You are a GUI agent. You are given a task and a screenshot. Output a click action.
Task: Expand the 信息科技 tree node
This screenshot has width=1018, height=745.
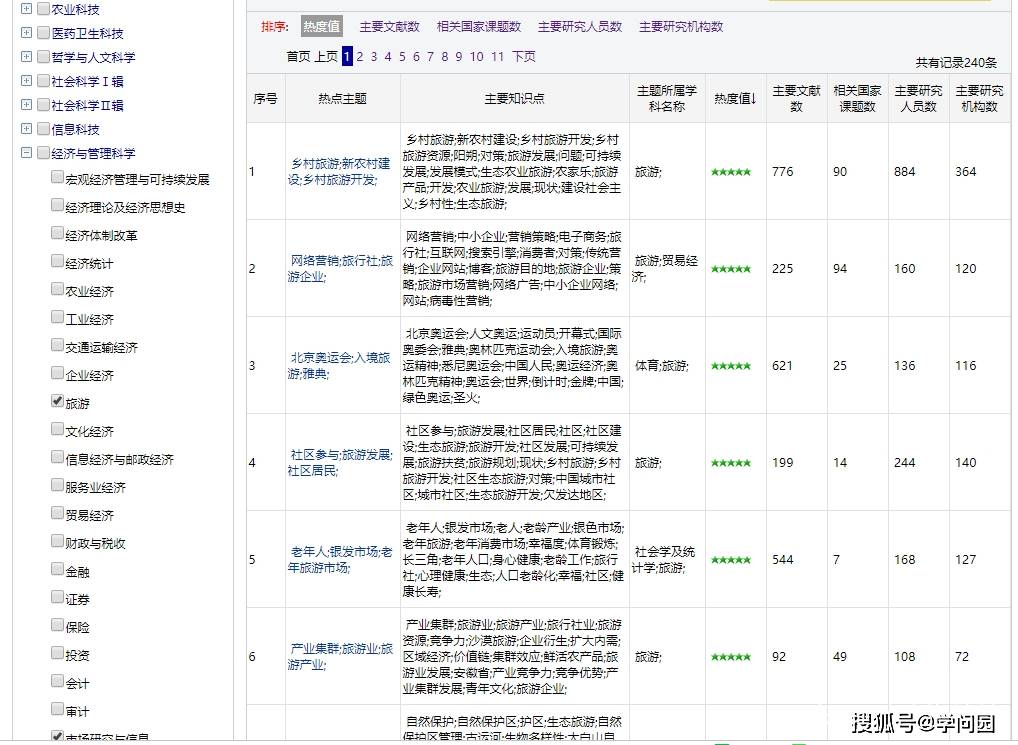click(x=26, y=128)
